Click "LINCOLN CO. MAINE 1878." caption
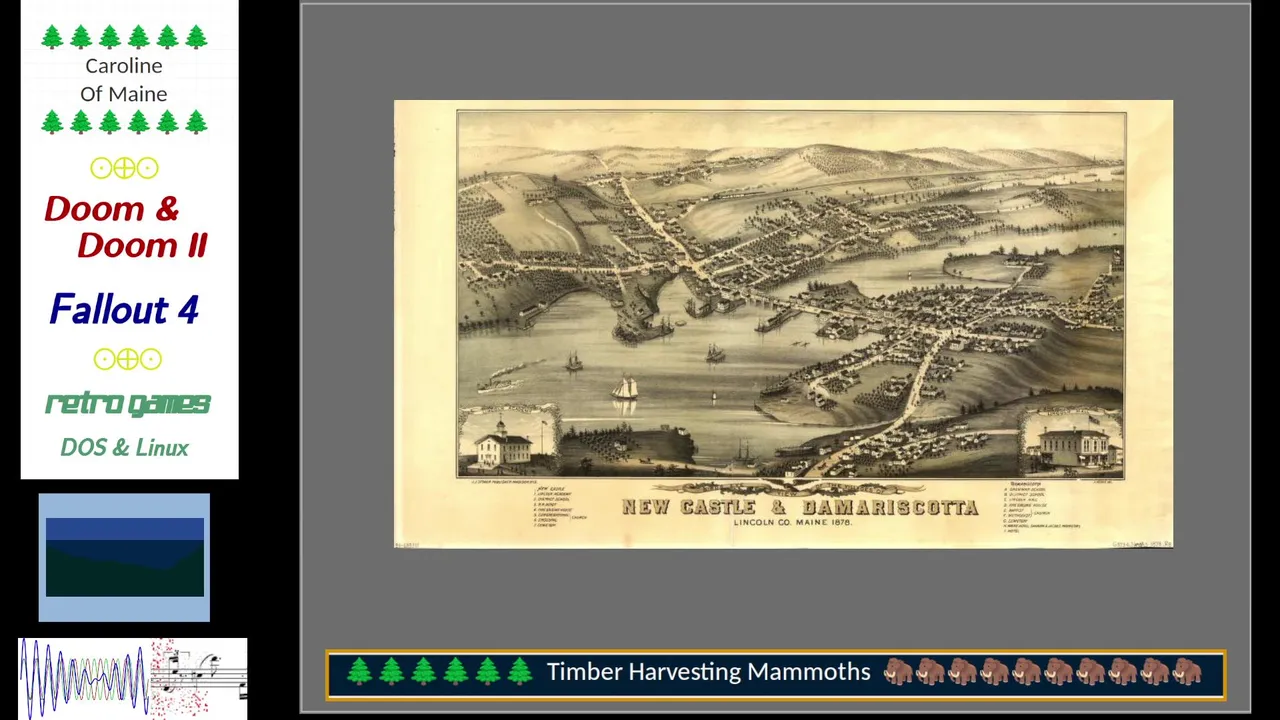 point(793,522)
